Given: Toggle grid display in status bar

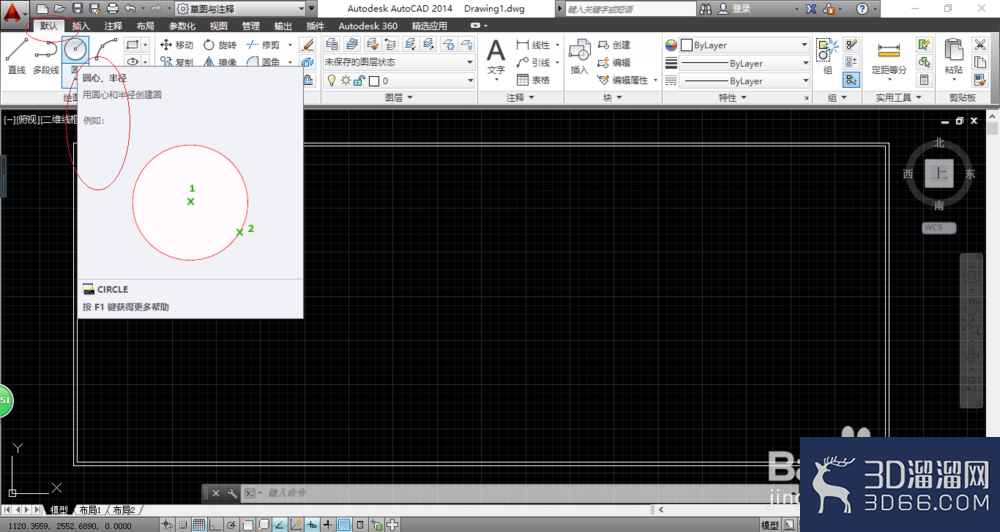Looking at the screenshot, I should coord(199,525).
